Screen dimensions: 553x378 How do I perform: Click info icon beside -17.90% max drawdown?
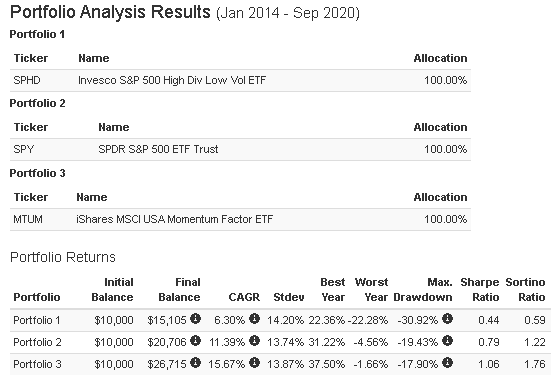pos(447,362)
